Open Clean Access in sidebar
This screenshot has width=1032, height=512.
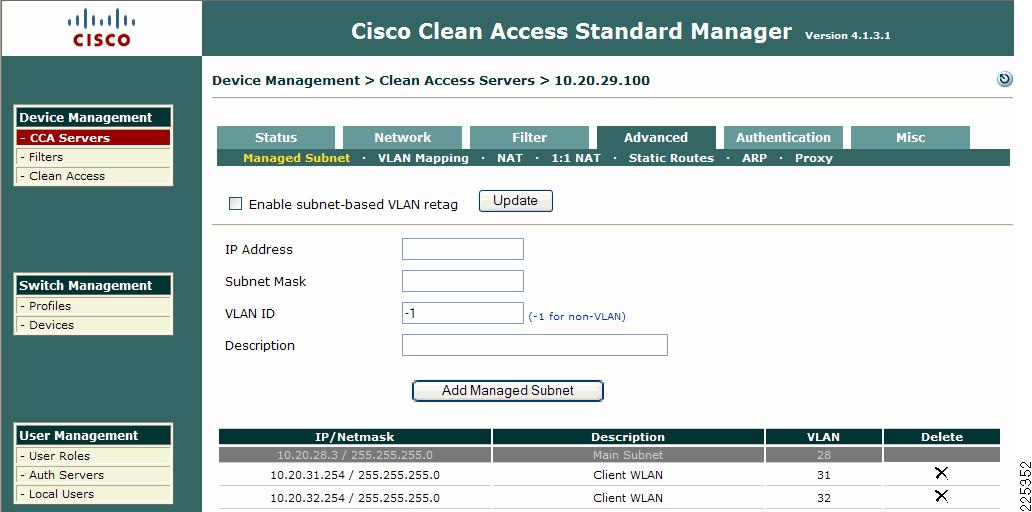point(93,176)
